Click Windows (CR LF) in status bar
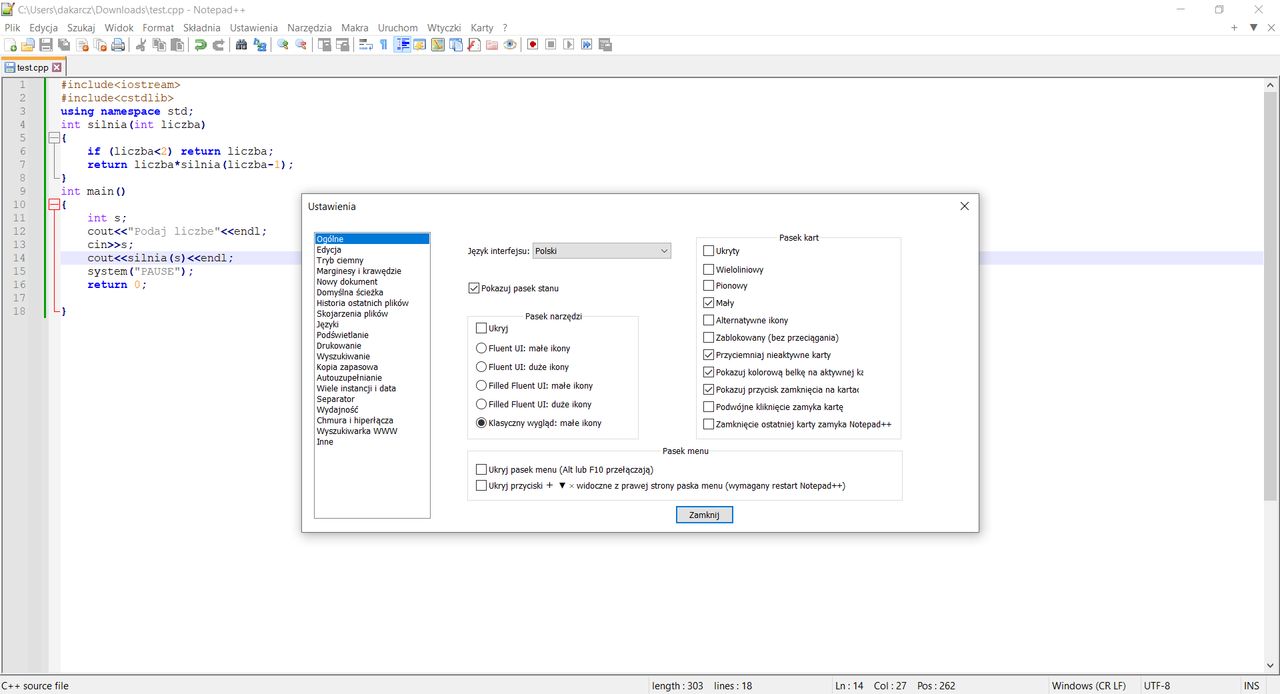1280x694 pixels. (x=1088, y=686)
